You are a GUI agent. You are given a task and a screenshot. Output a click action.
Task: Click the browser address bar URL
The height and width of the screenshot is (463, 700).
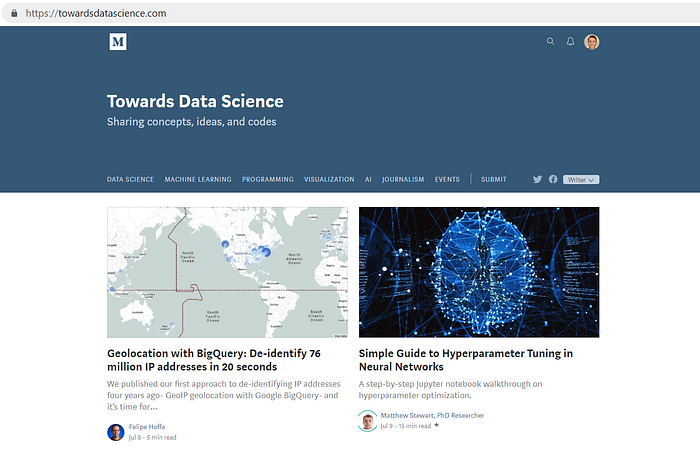[x=96, y=13]
